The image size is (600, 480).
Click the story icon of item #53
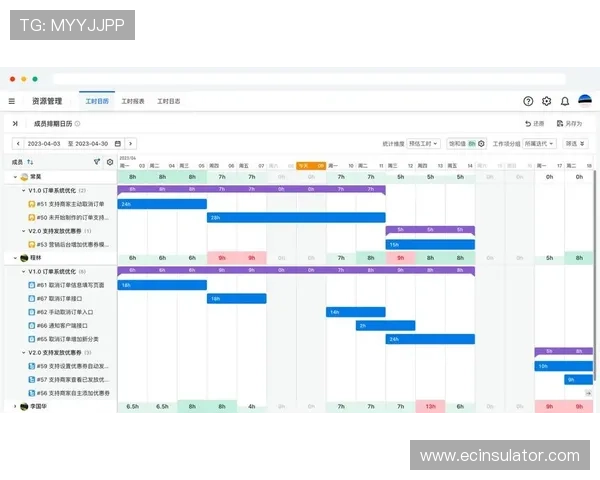pos(32,245)
